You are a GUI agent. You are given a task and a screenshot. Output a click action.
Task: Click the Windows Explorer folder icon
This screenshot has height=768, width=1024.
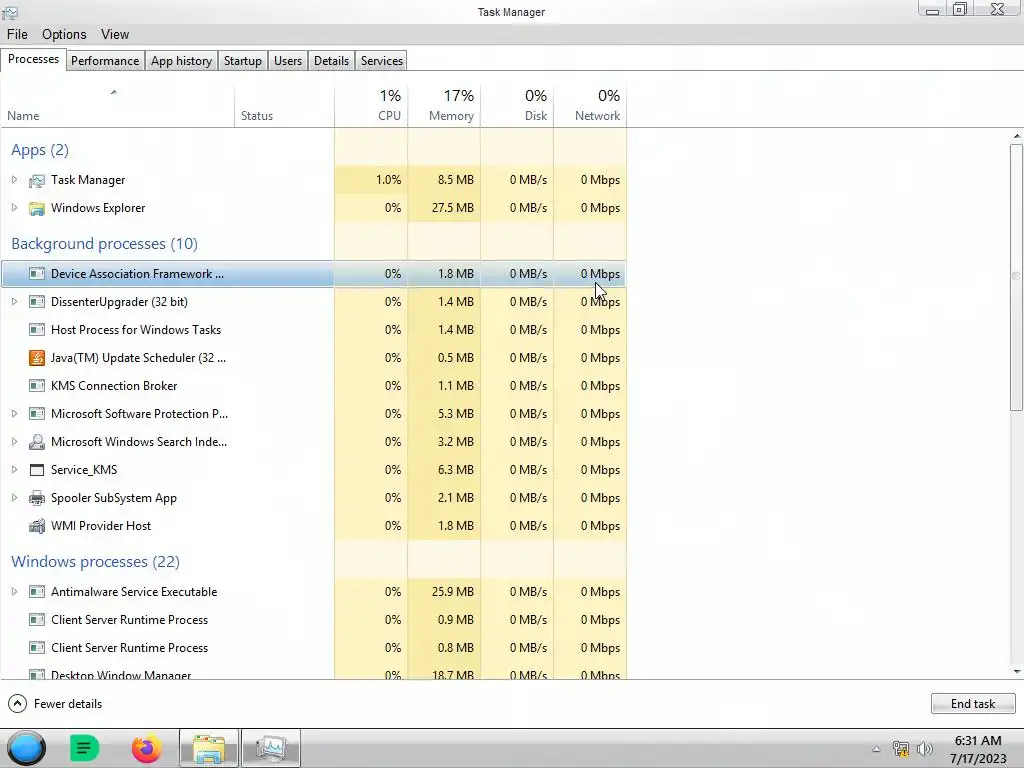pyautogui.click(x=37, y=208)
